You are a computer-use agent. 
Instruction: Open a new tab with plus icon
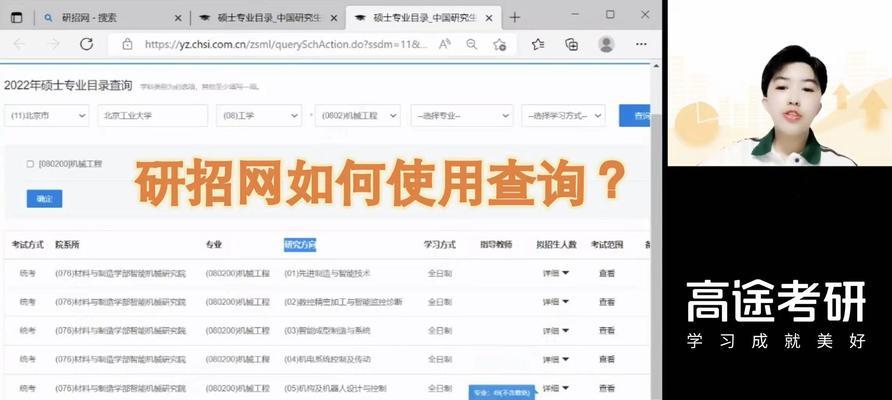pos(514,18)
